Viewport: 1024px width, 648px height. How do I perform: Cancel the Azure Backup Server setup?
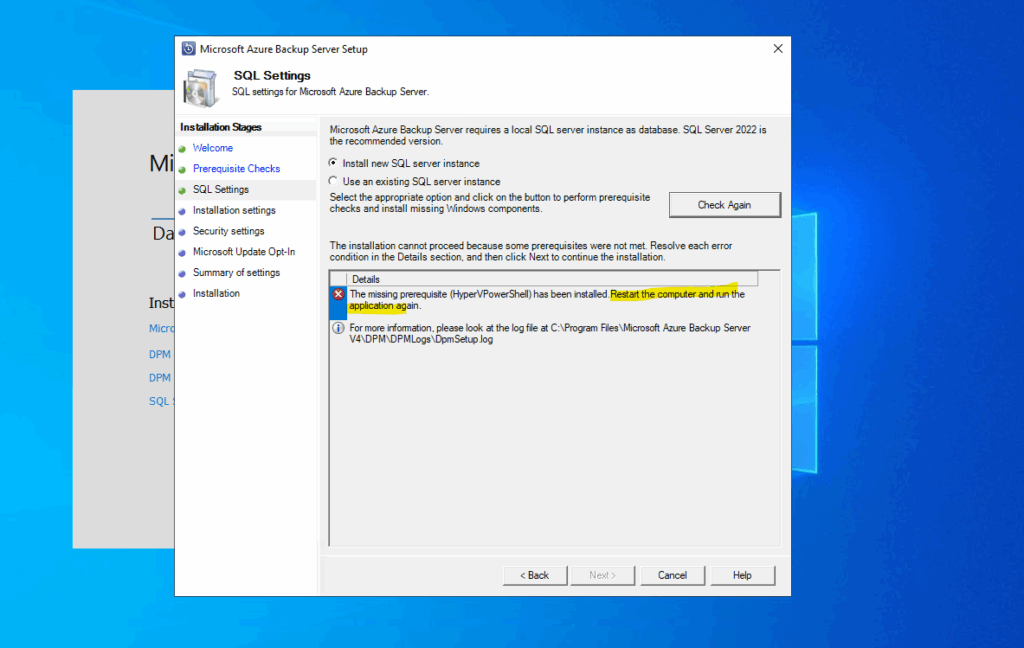[673, 575]
